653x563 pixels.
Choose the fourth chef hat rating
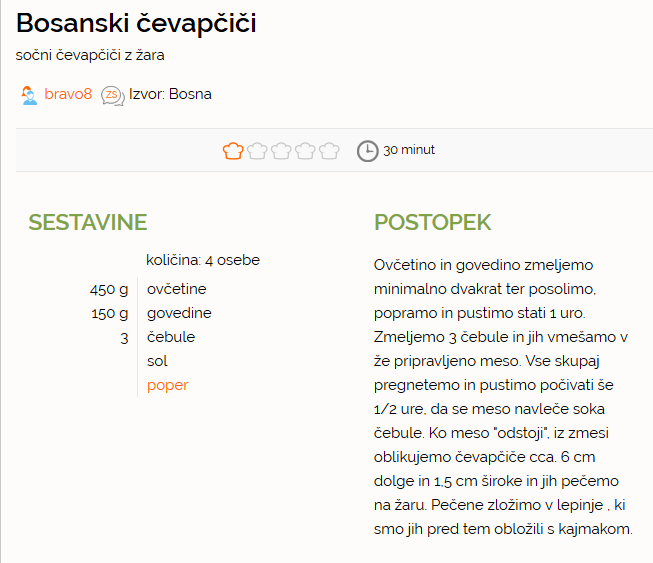click(305, 151)
